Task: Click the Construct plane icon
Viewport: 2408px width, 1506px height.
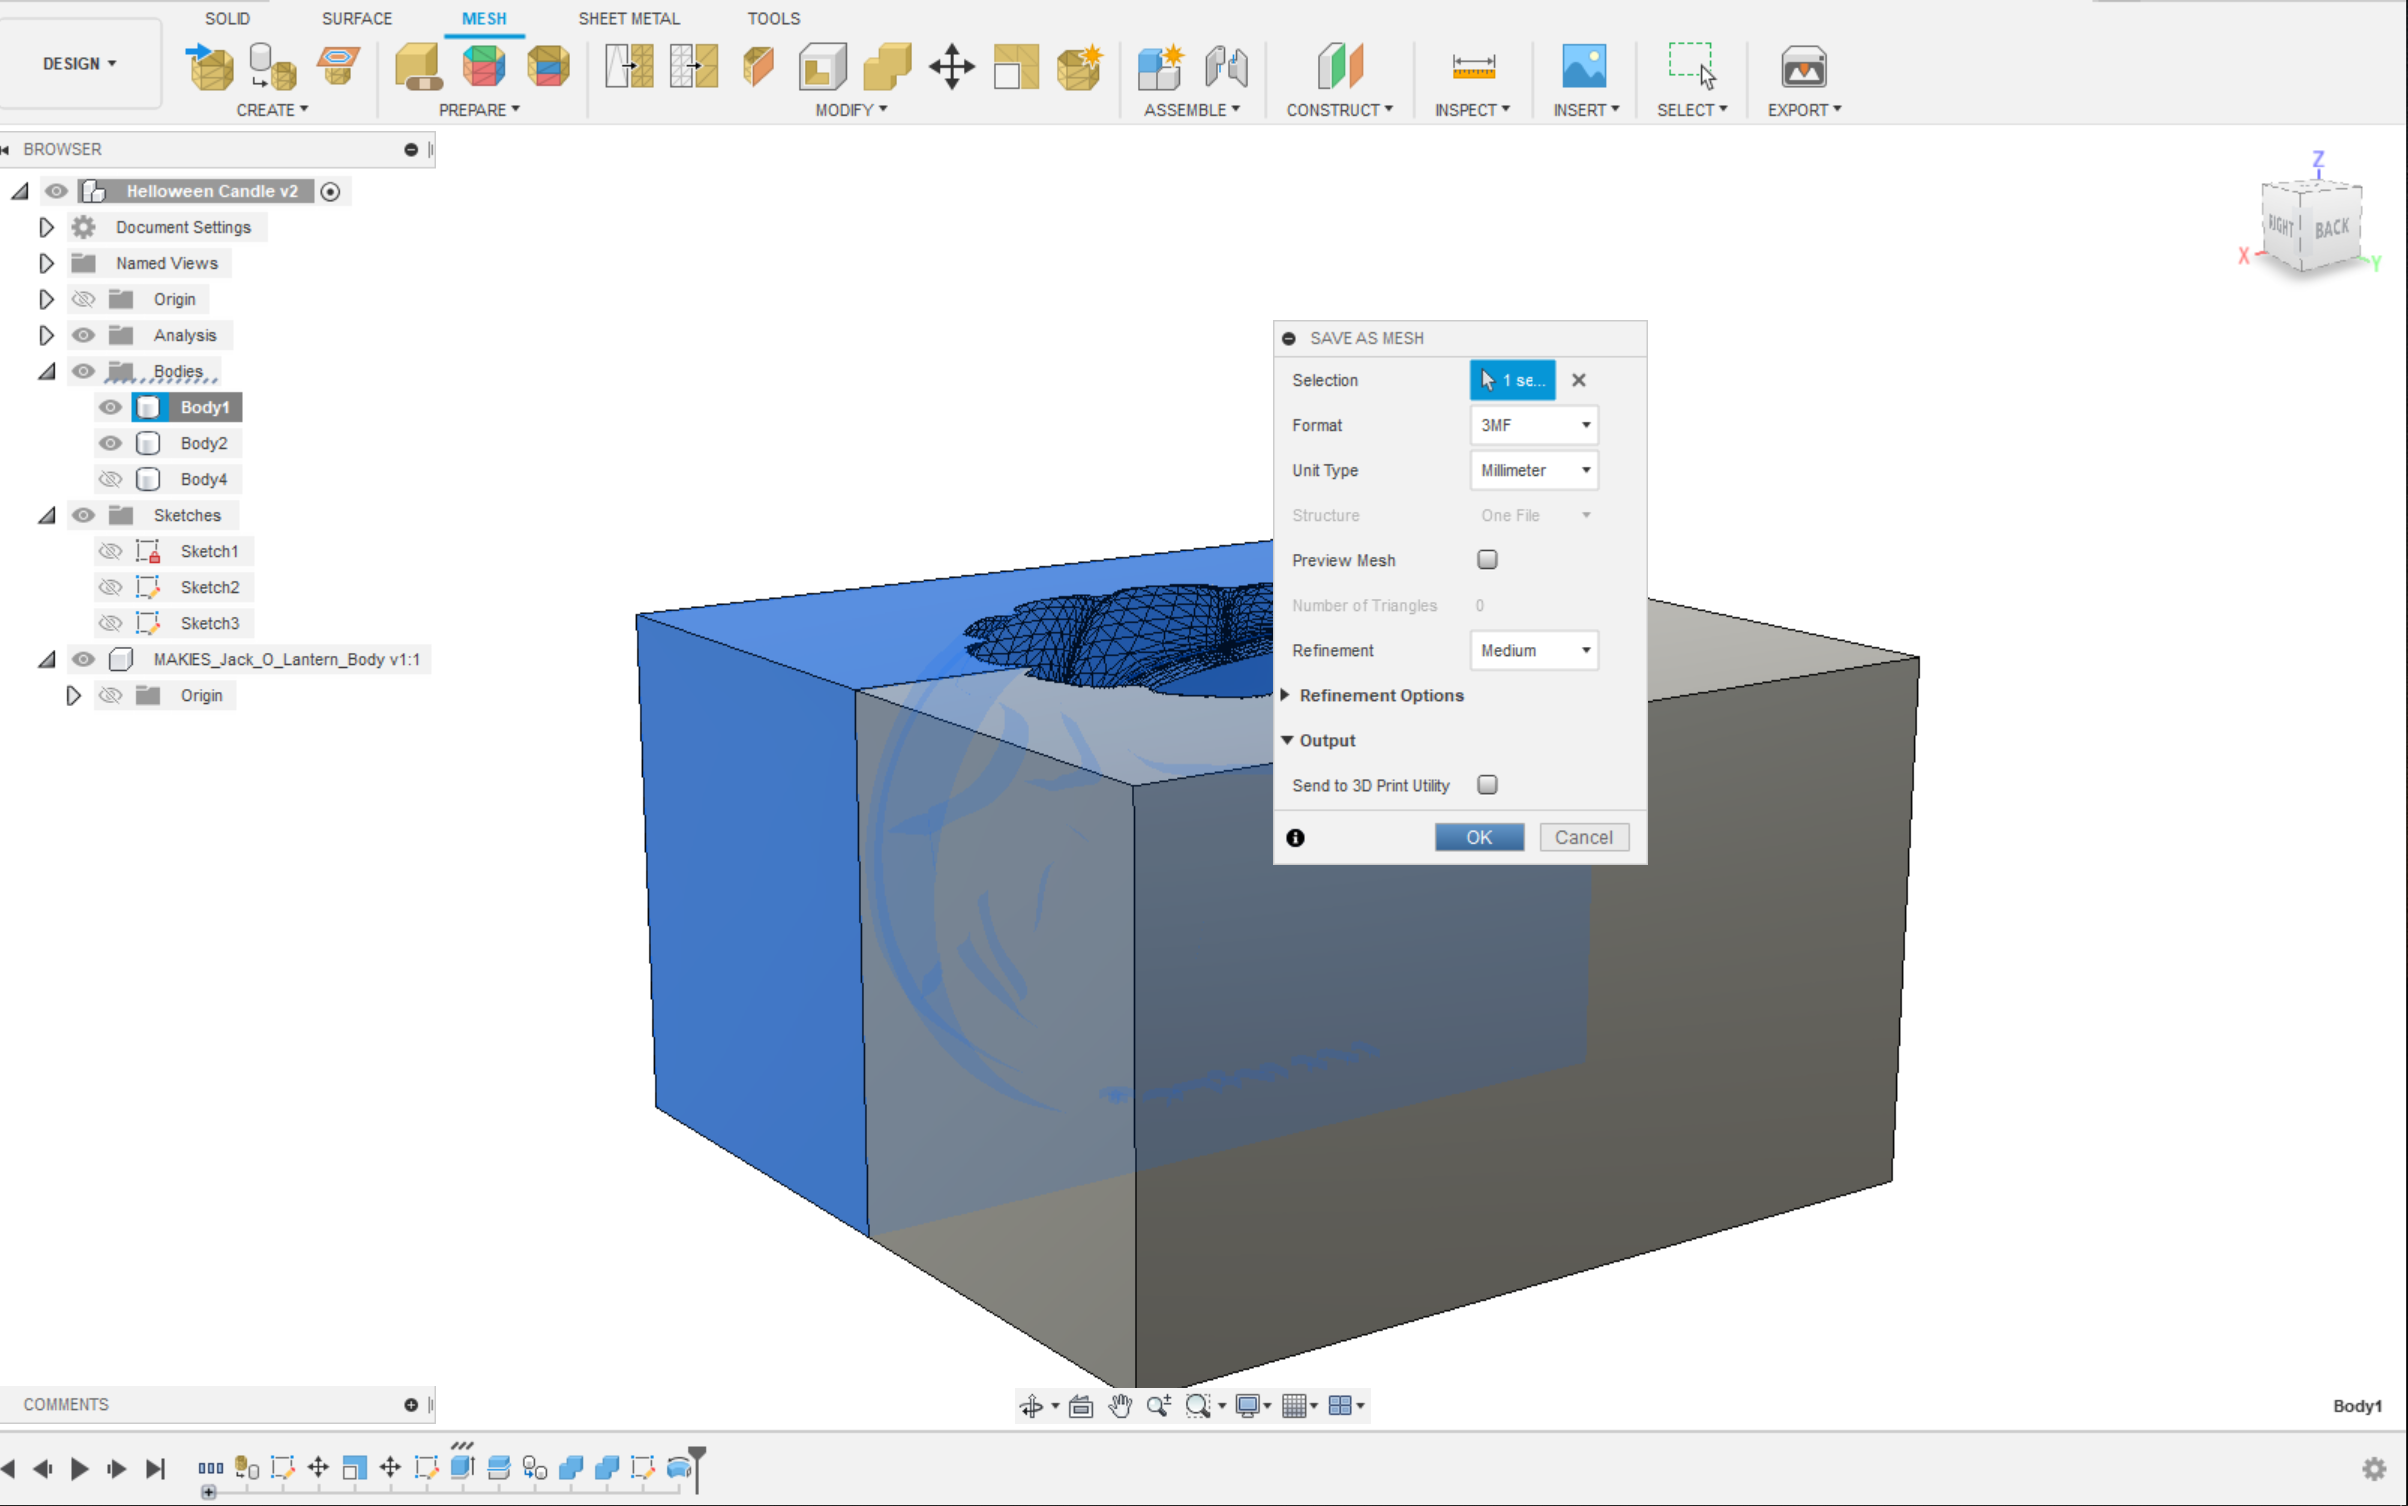Action: click(1339, 67)
